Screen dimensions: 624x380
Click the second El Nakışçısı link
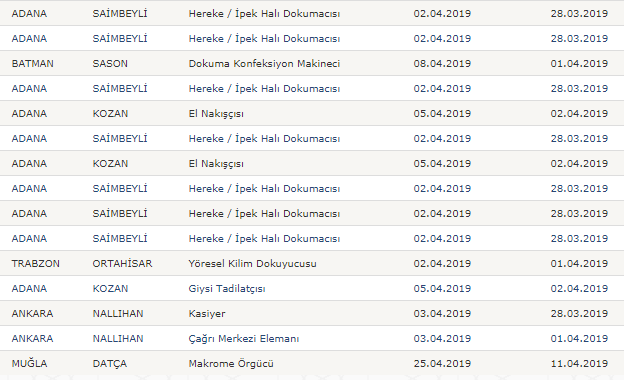pyautogui.click(x=216, y=164)
